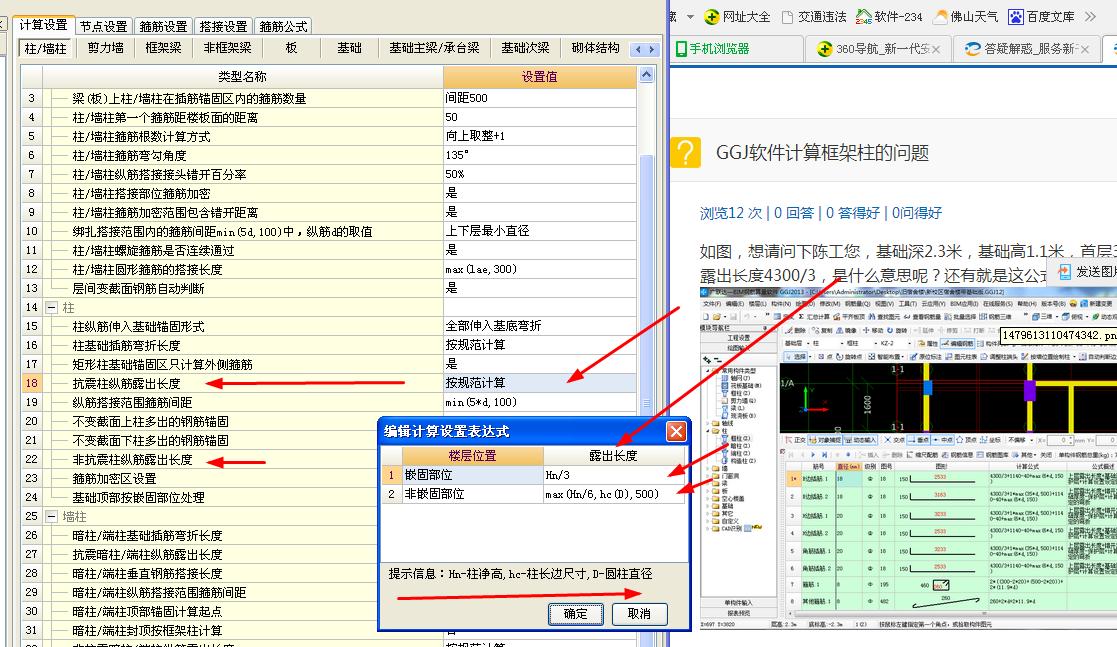This screenshot has height=647, width=1117.
Task: Select the max(Hn/6,hc(D),500) cell
Action: [x=614, y=494]
